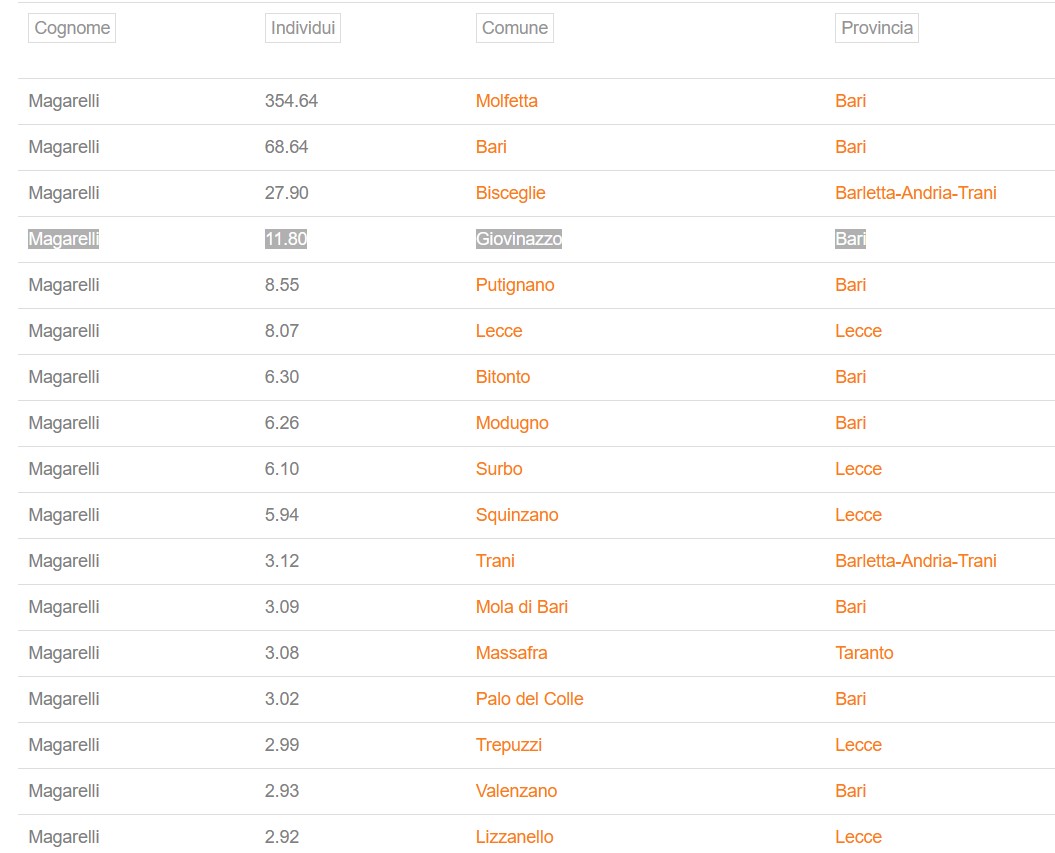Open the Putignano comune link
The image size is (1055, 853).
(x=515, y=285)
